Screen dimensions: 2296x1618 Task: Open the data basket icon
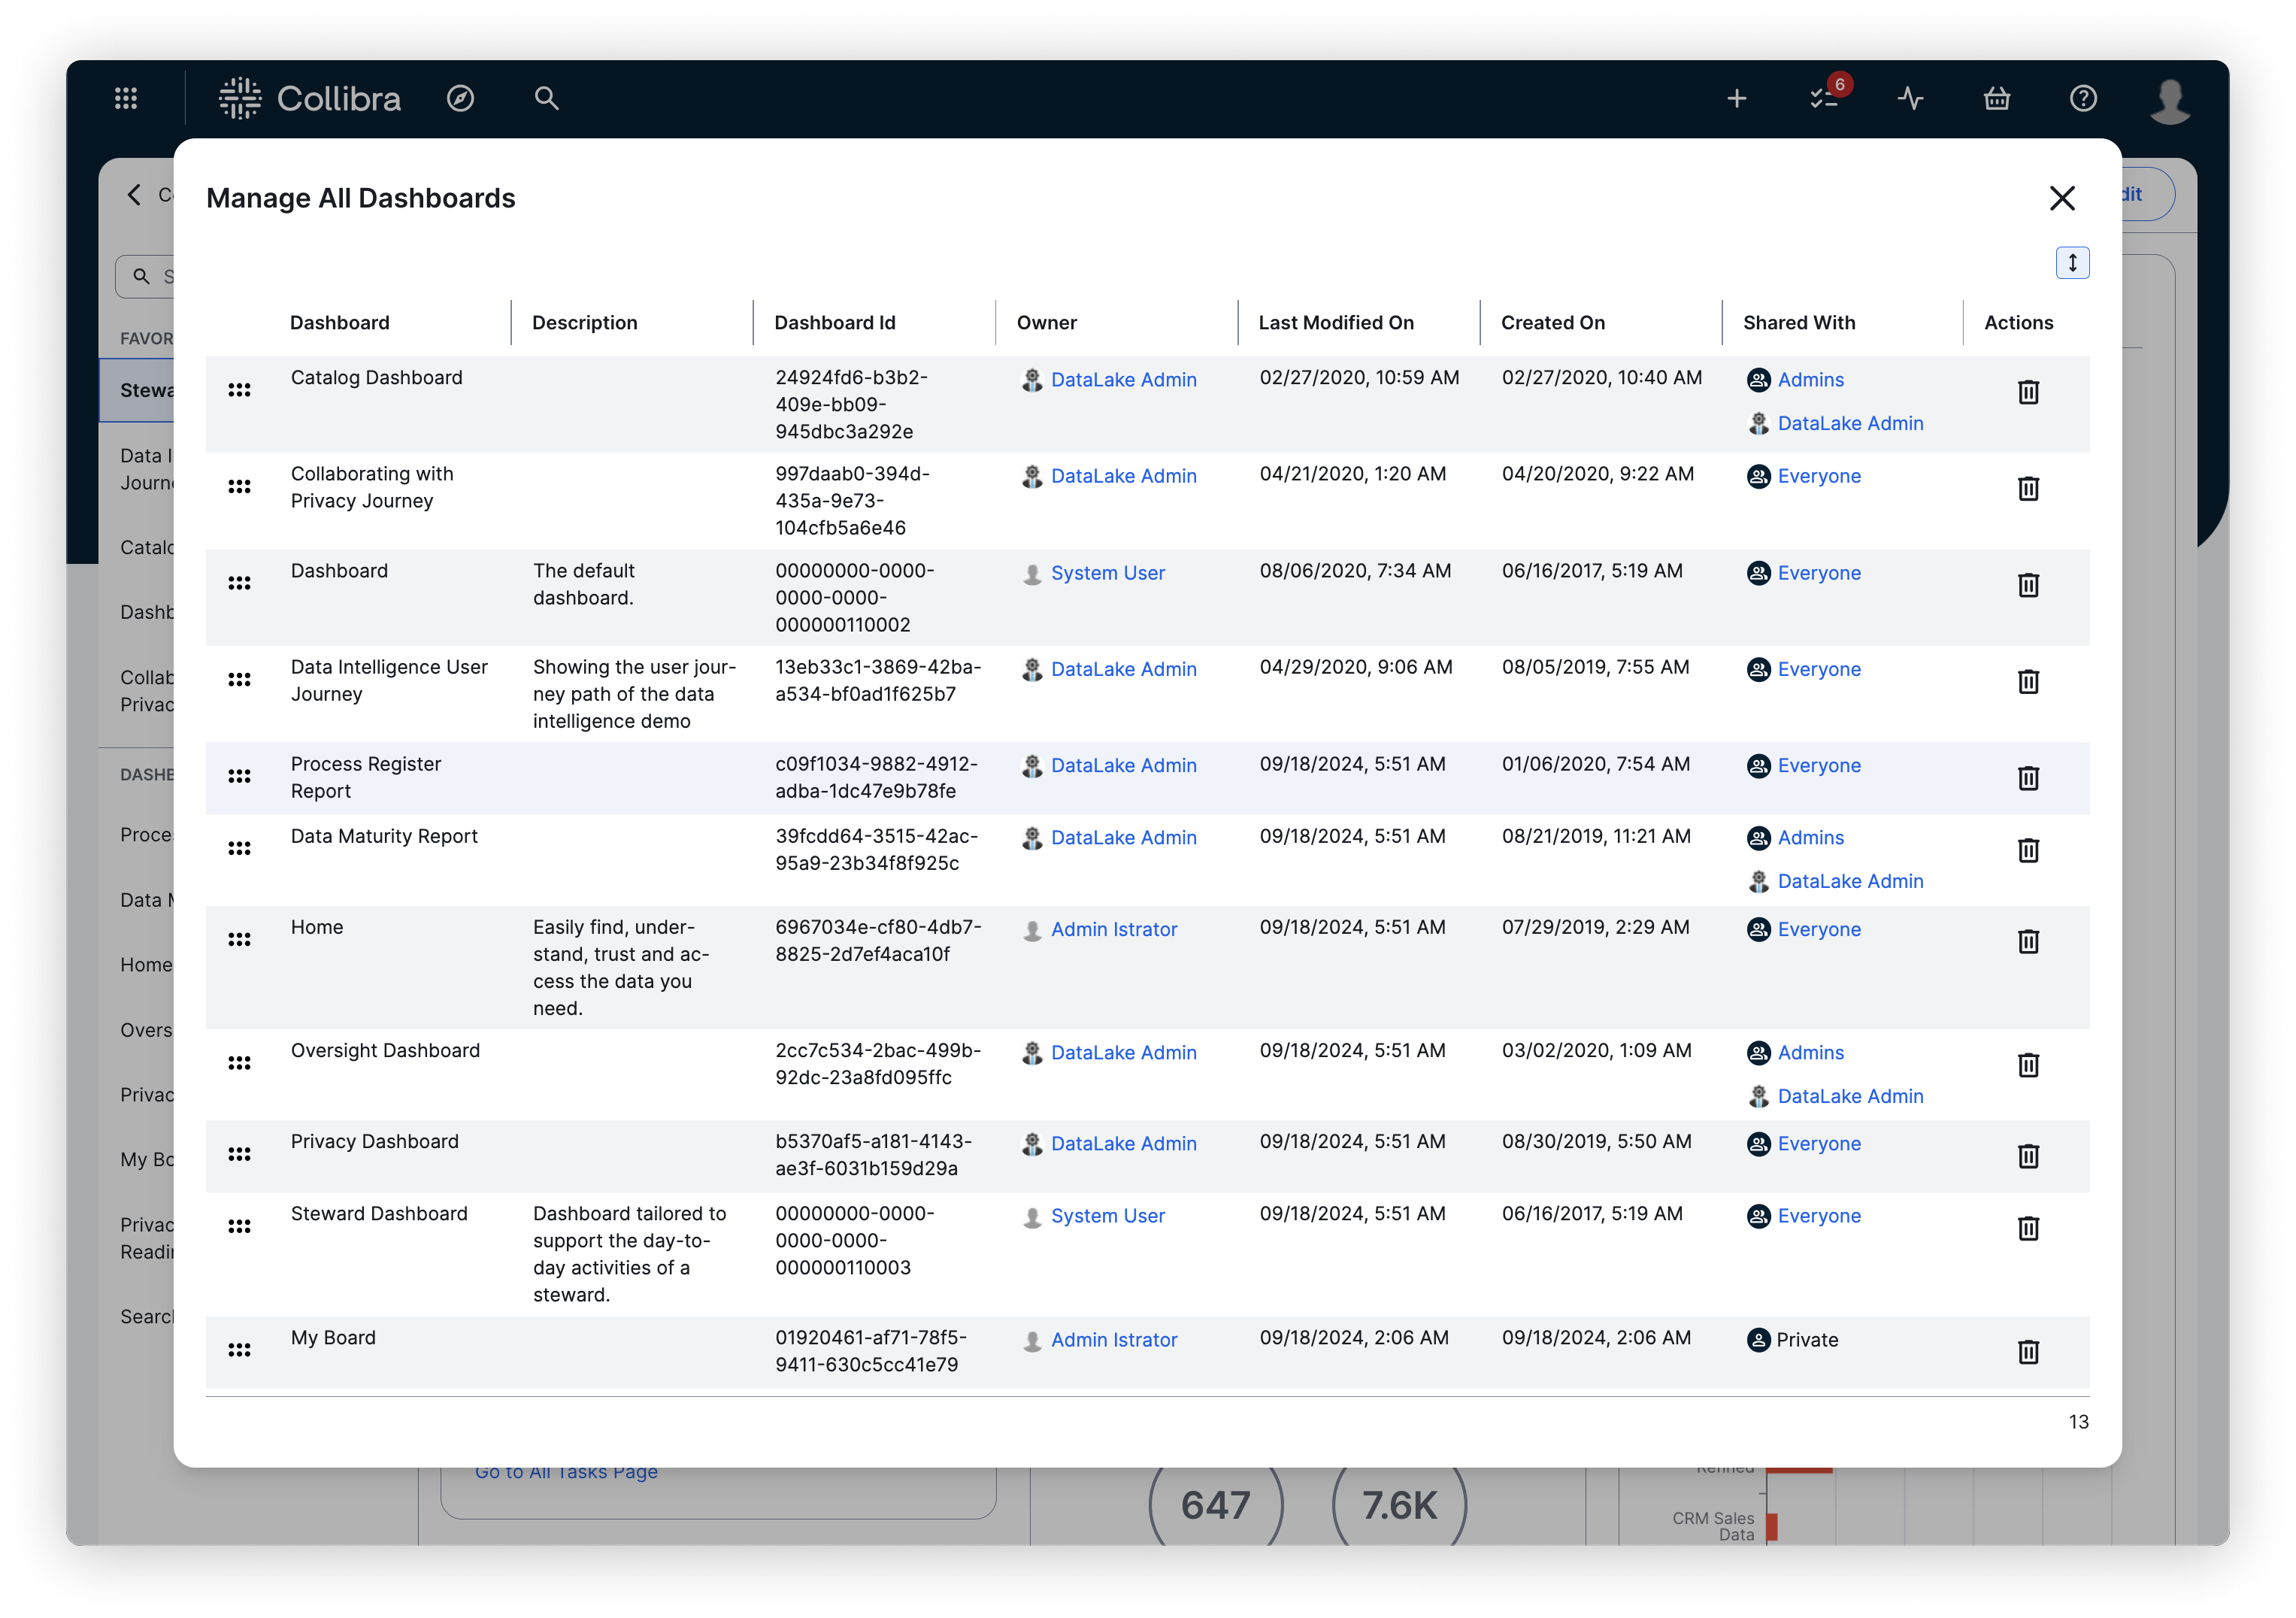[x=1997, y=98]
